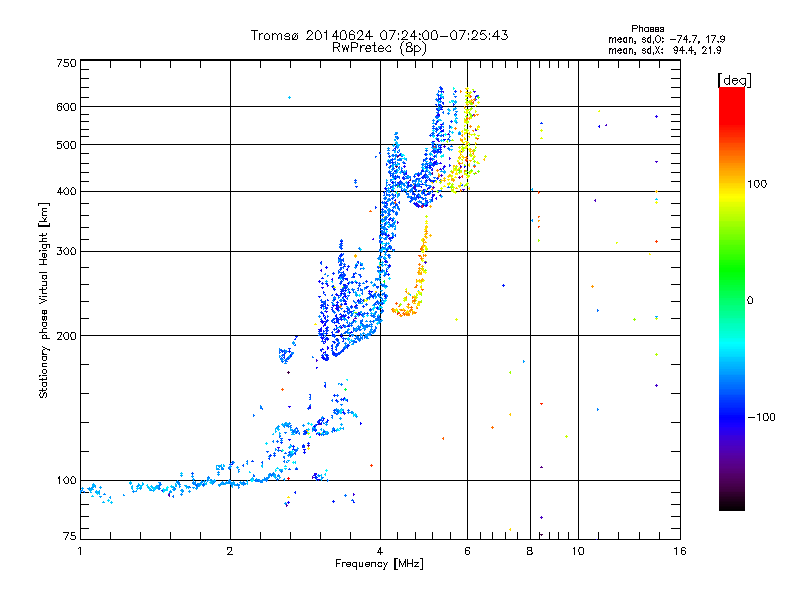Select the 'mean, sd,X: 94.4, 21.9' text
This screenshot has height=600, width=800.
pyautogui.click(x=664, y=50)
